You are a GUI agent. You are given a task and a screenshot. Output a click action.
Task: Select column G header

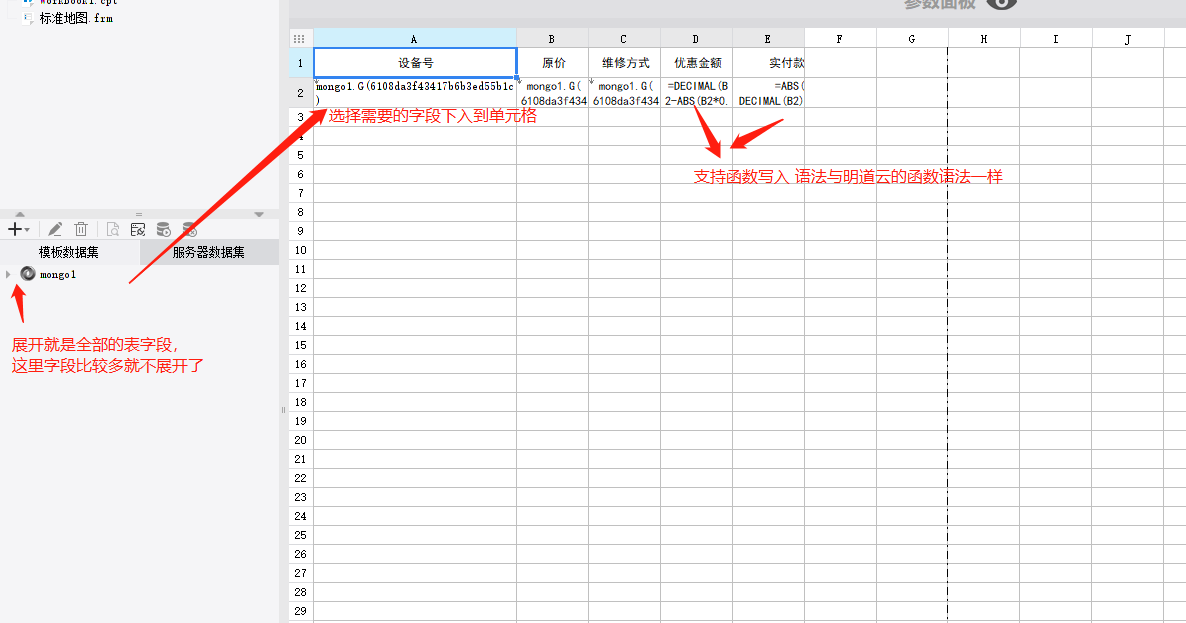[x=912, y=39]
